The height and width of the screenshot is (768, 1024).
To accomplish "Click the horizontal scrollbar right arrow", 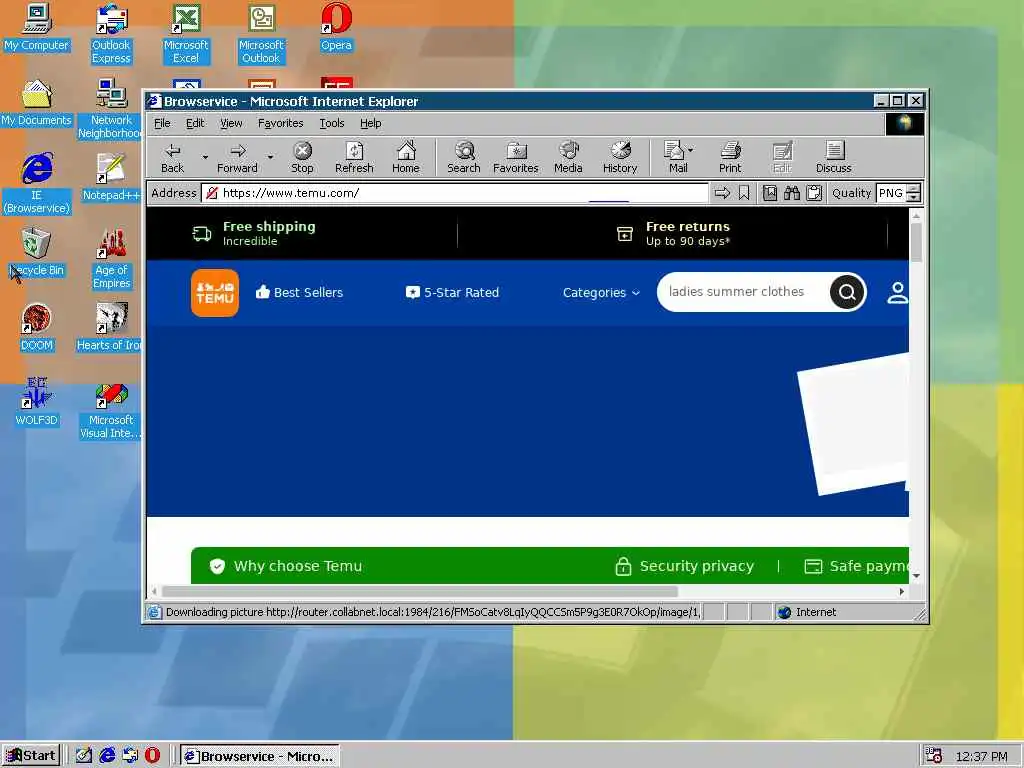I will pyautogui.click(x=902, y=592).
